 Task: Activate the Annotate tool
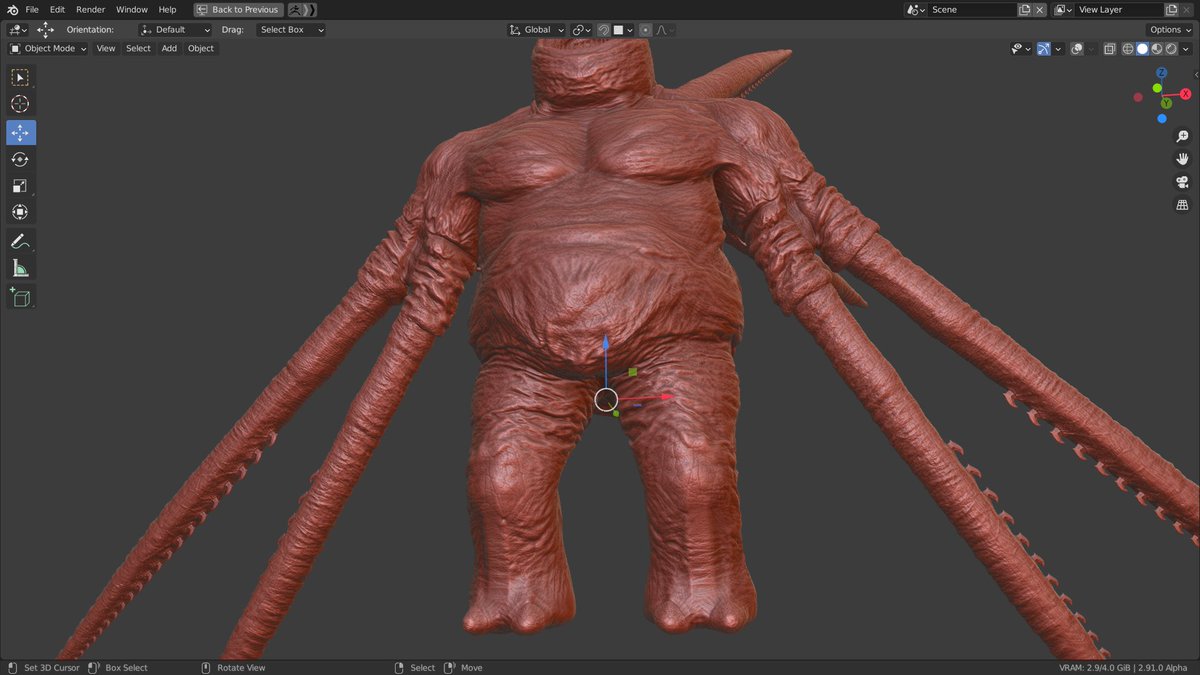tap(20, 240)
